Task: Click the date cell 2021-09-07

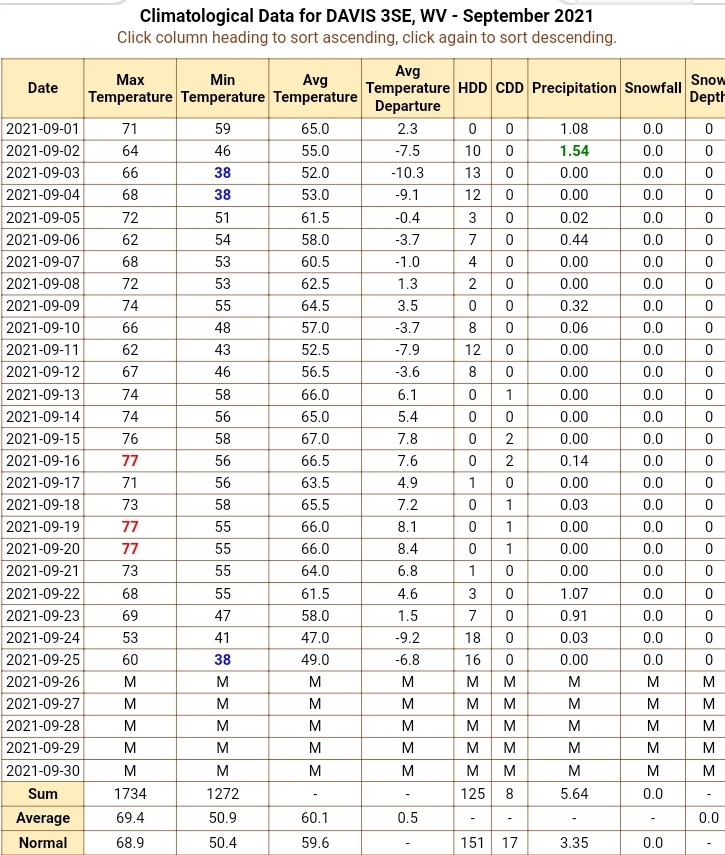Action: pos(43,262)
